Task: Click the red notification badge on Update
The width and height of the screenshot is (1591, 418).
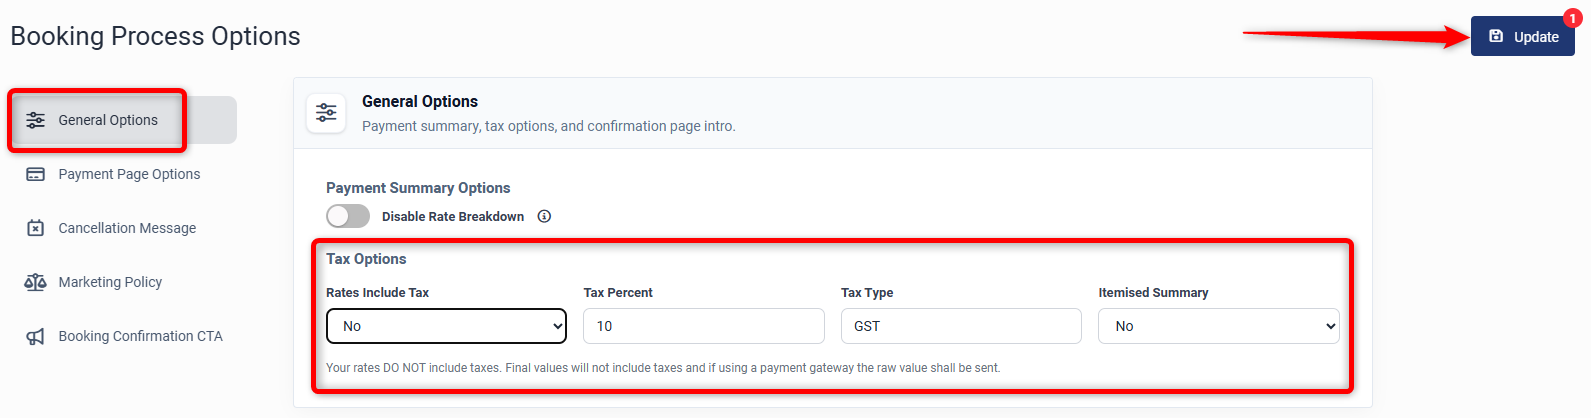Action: click(1572, 18)
